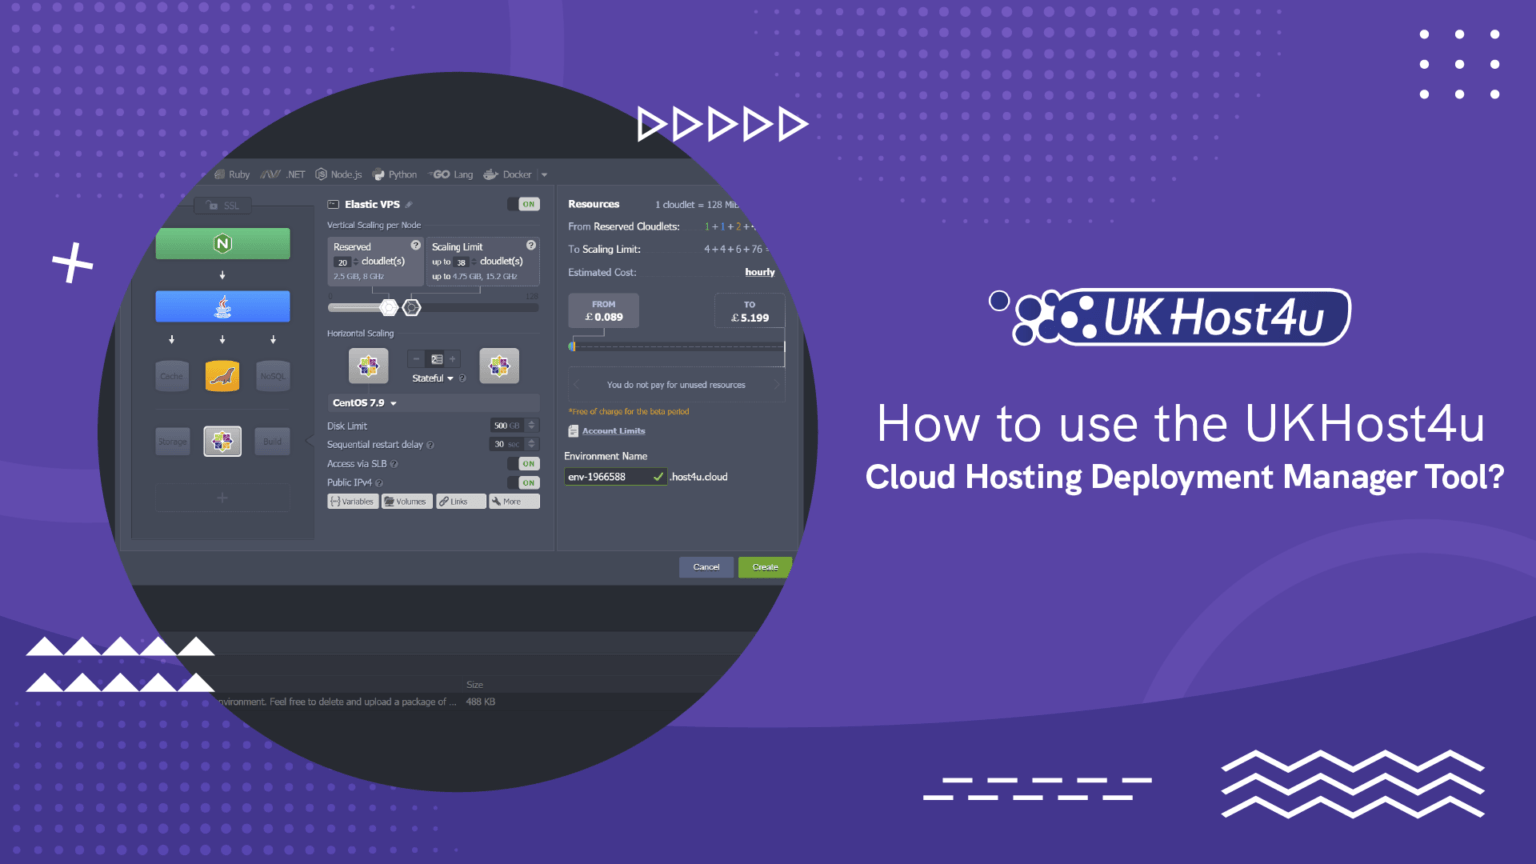Click the Environment Name input field
Screen dimensions: 1536x864
pos(616,477)
